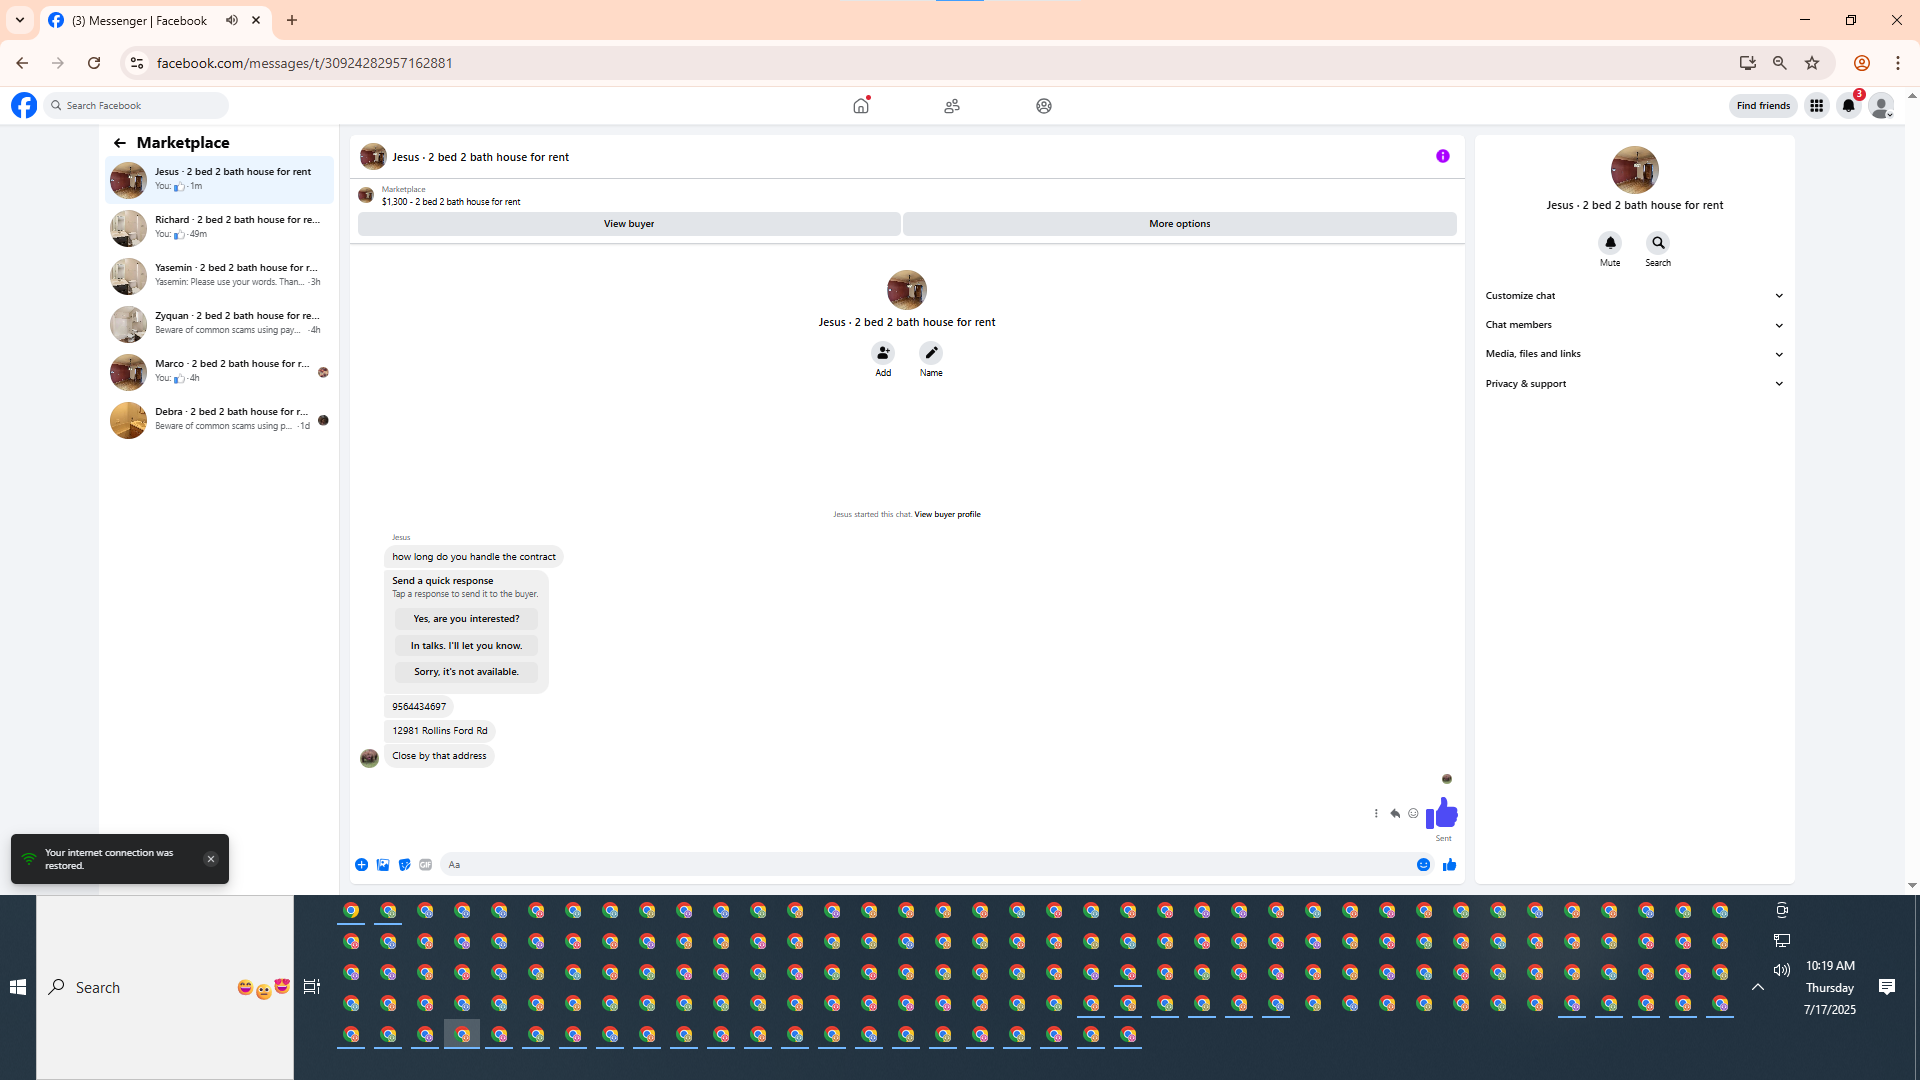Viewport: 1920px width, 1080px height.
Task: Click the attach photo icon
Action: (383, 865)
